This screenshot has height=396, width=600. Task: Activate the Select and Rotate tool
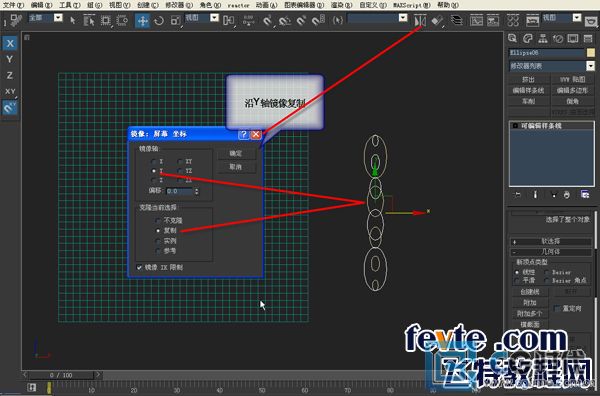click(159, 20)
